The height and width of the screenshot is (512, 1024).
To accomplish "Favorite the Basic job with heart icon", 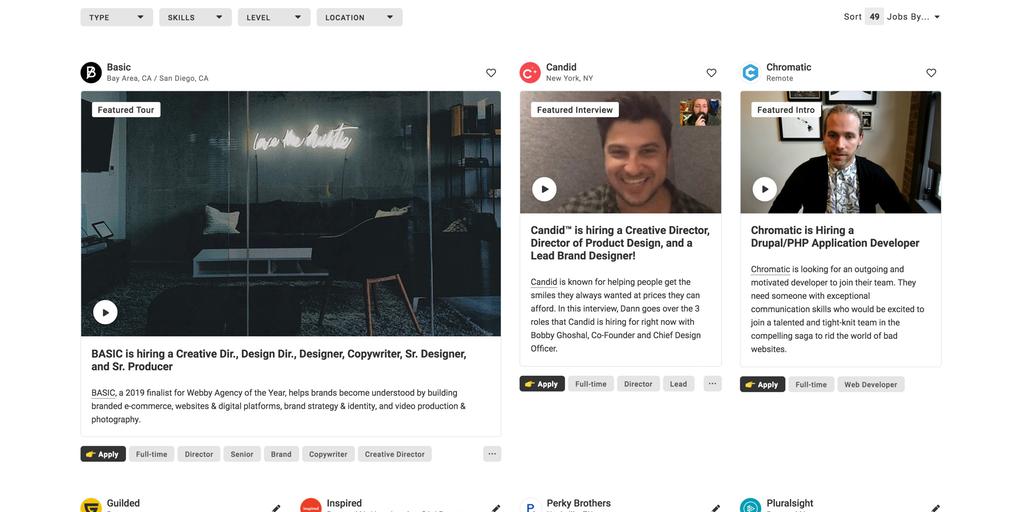I will (491, 72).
